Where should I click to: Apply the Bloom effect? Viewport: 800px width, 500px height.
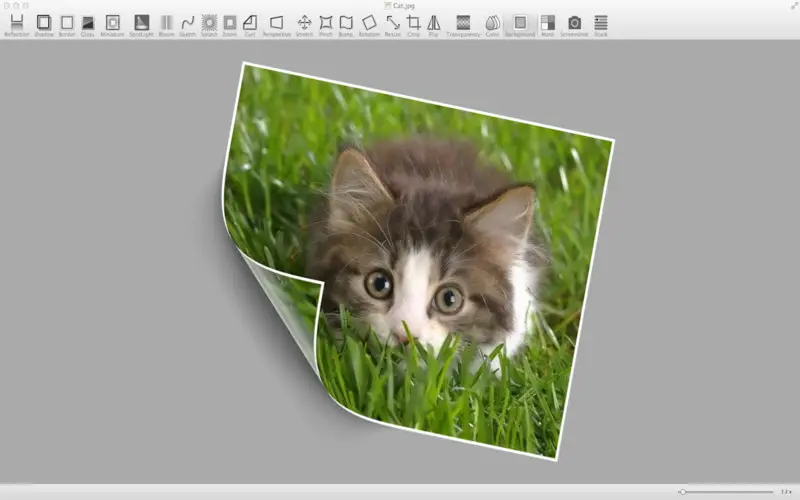[166, 26]
